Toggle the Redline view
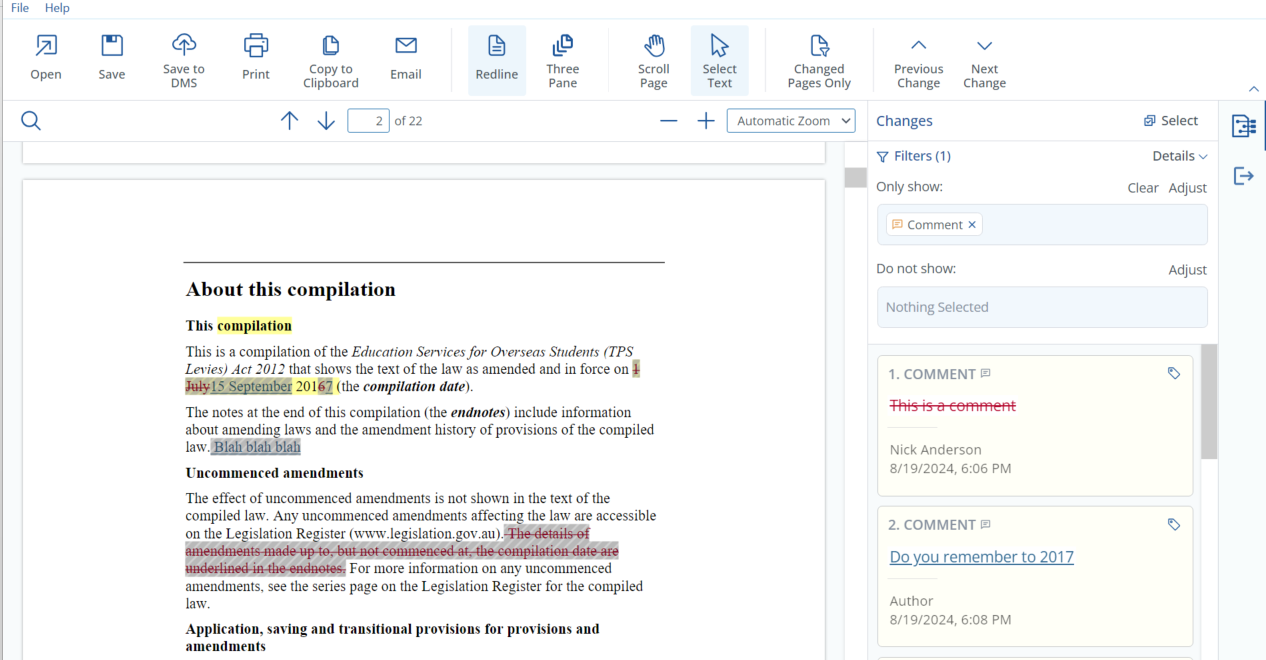Screen dimensions: 1266x660 497,60
